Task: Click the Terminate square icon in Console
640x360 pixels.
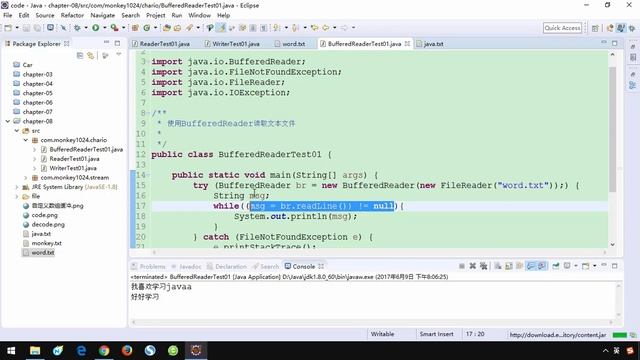Action: pos(462,266)
